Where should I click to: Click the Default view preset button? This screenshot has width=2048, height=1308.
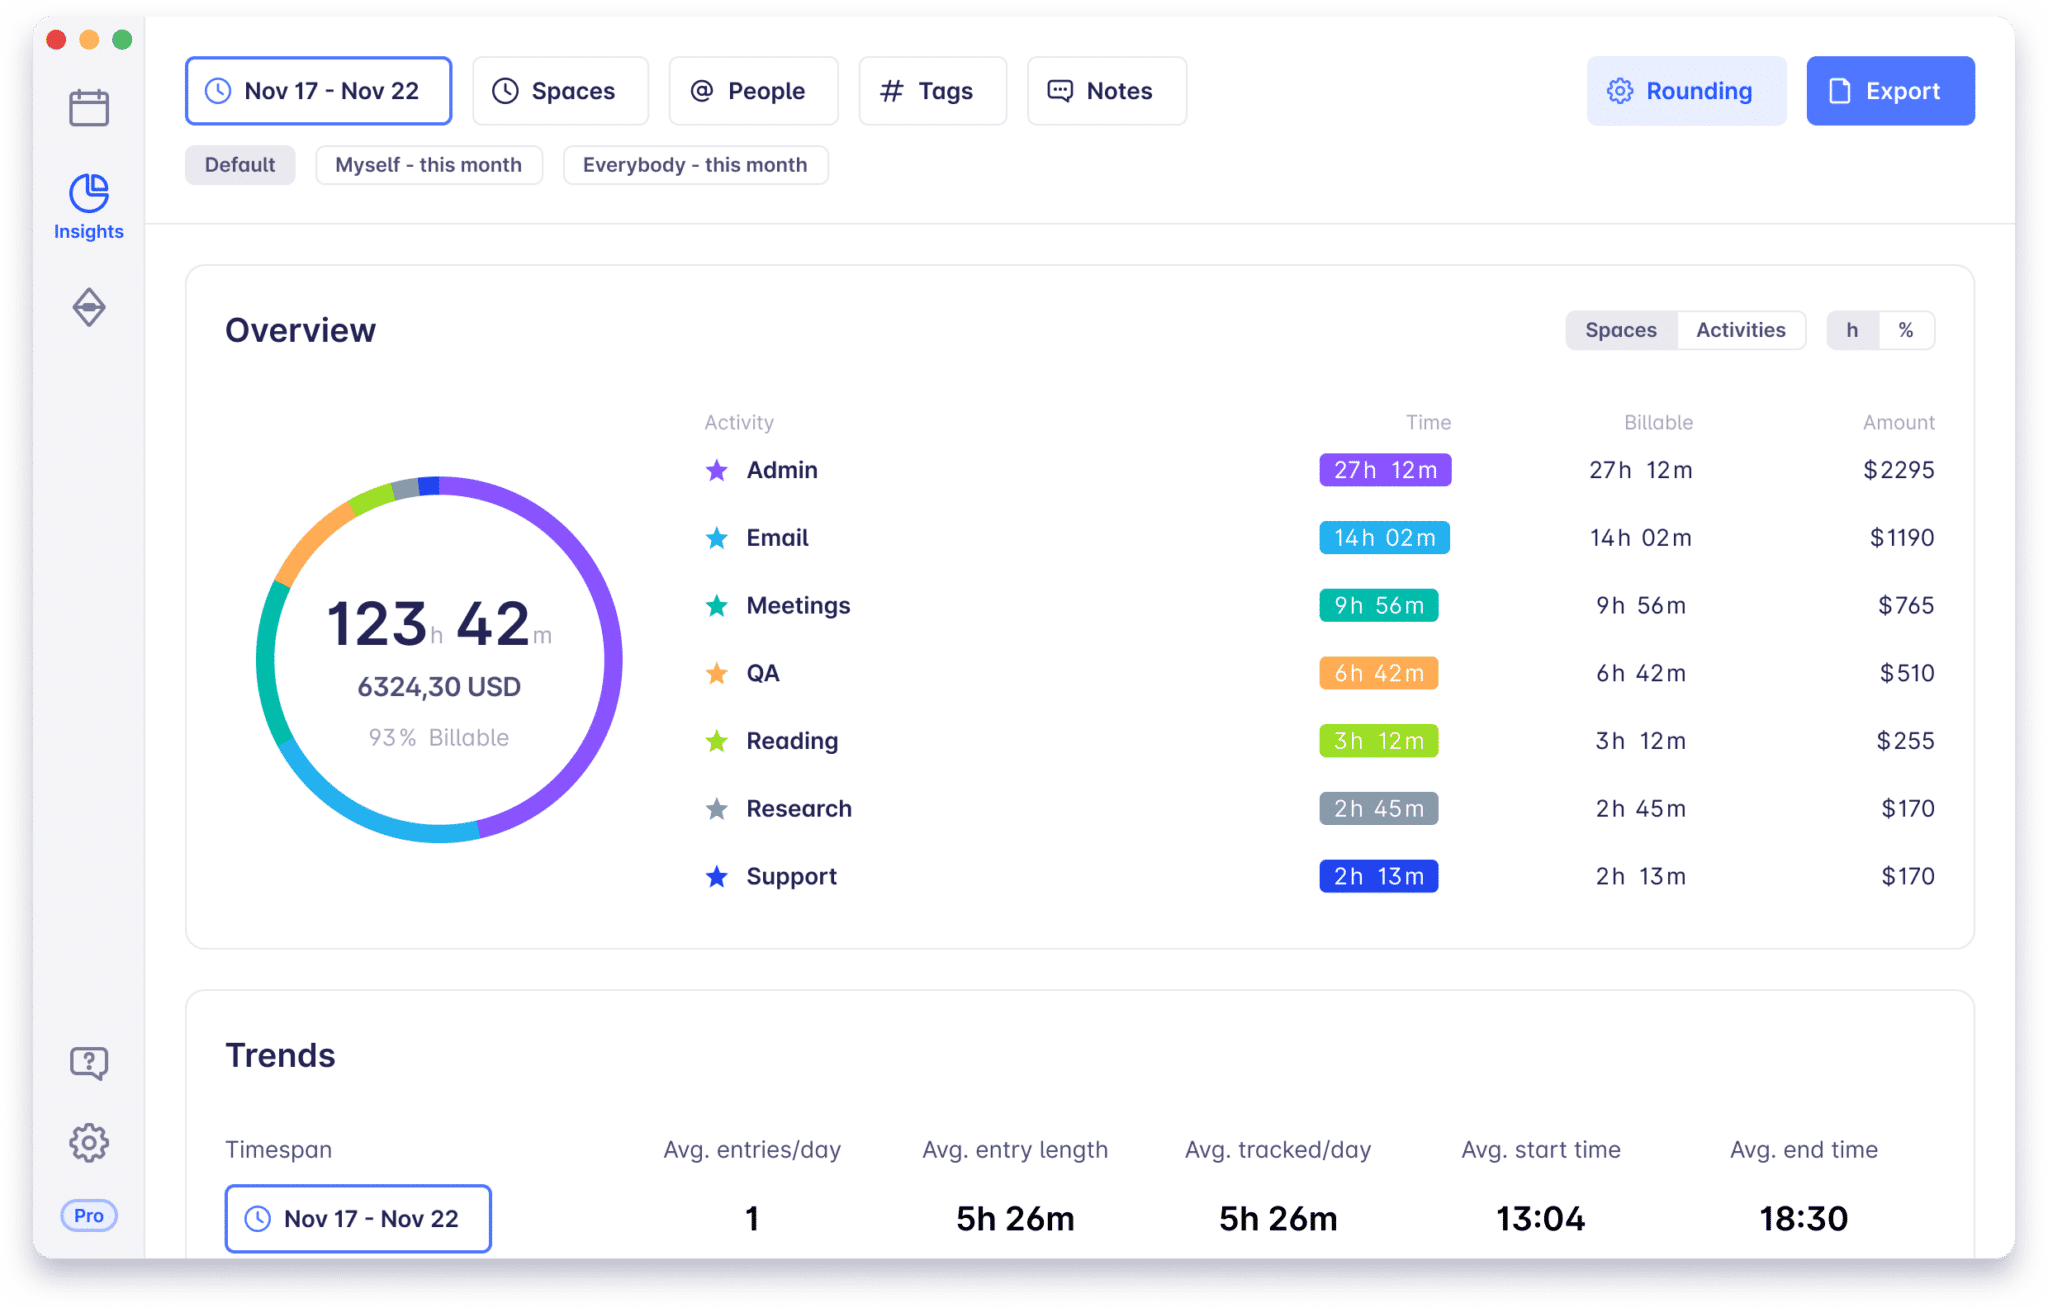coord(239,164)
